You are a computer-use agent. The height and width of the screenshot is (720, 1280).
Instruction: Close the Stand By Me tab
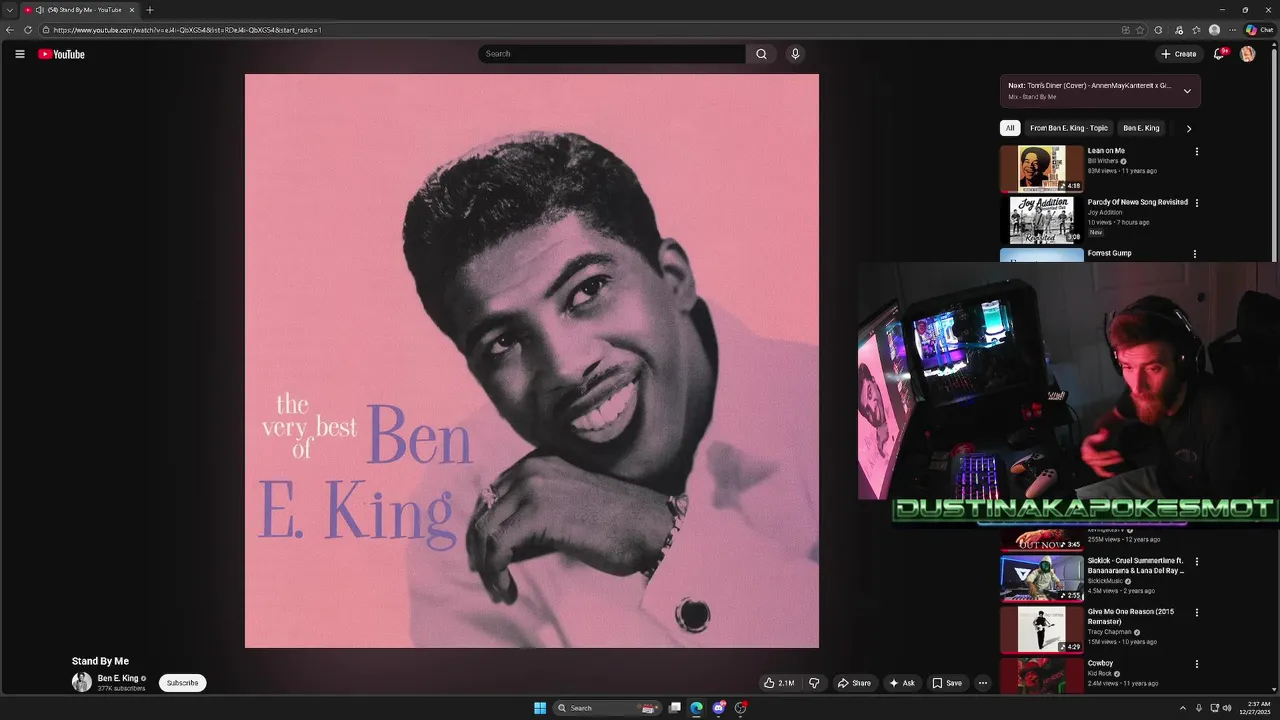click(x=131, y=10)
